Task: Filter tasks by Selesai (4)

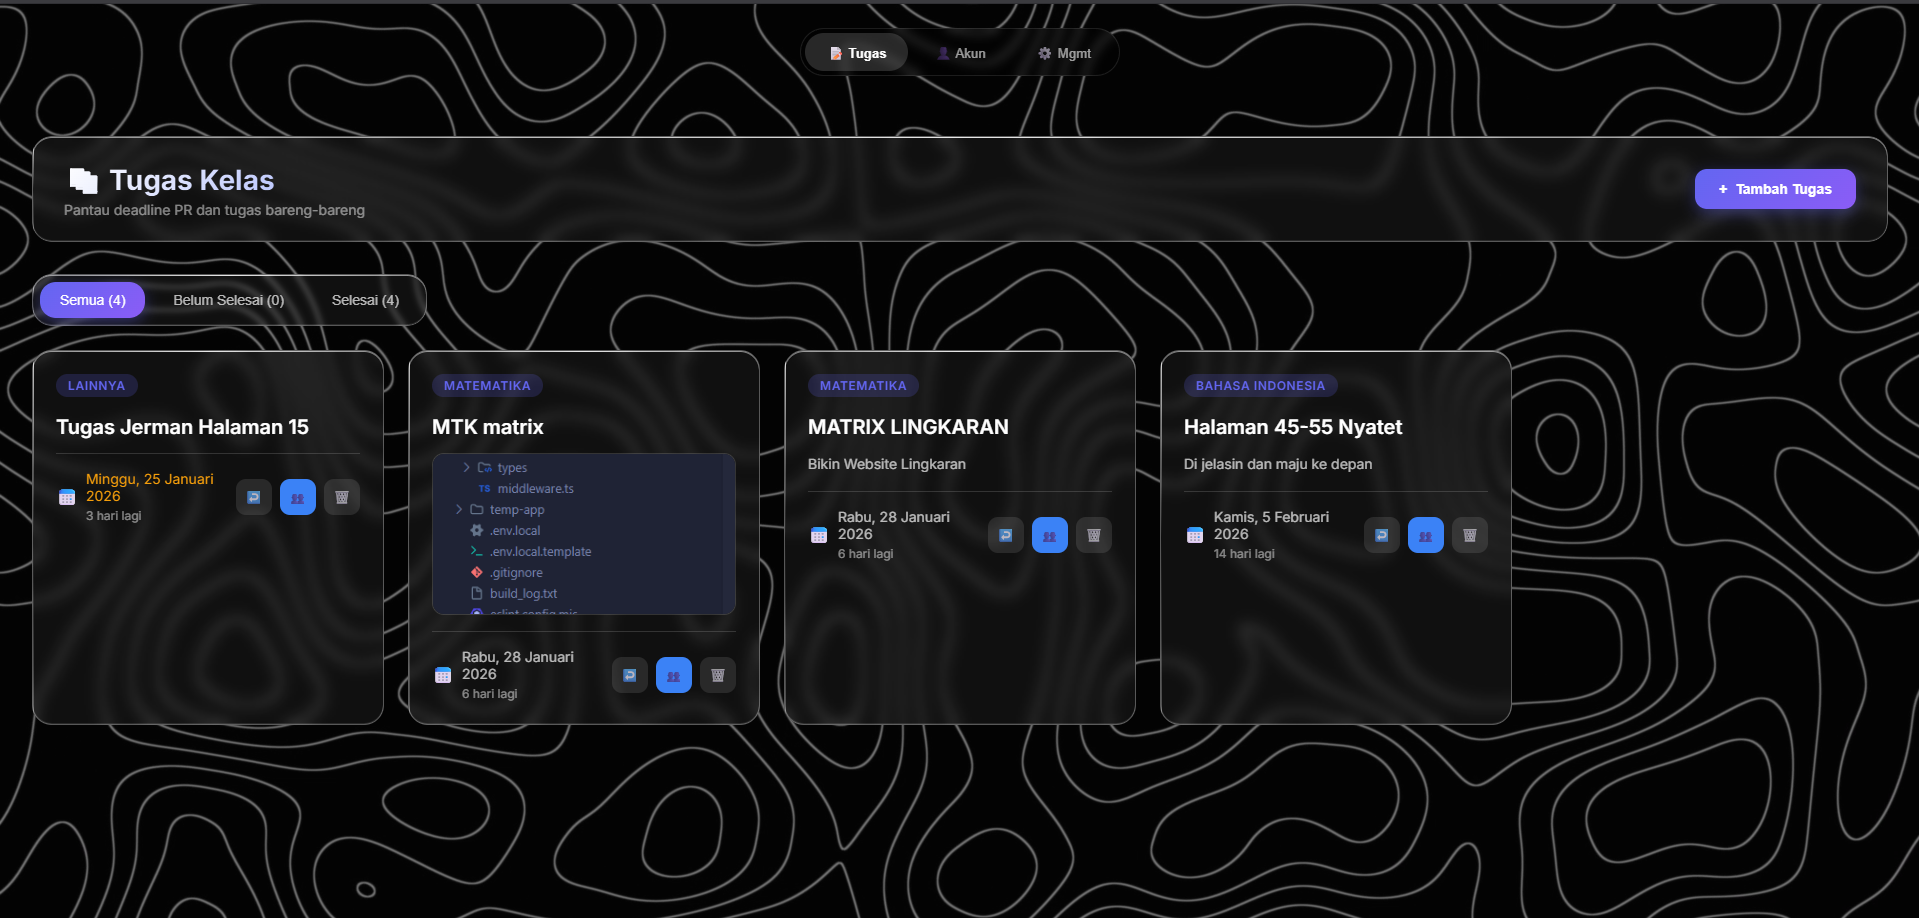Action: point(365,300)
